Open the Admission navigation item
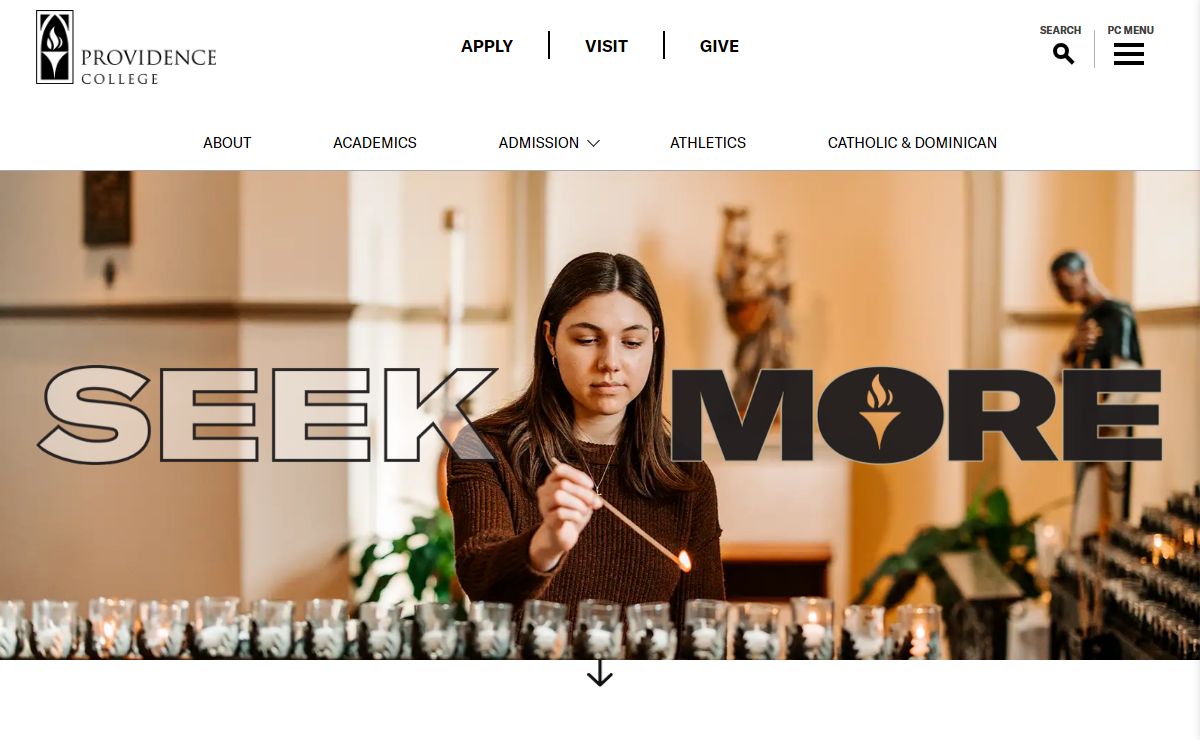Screen dimensions: 1200x740 pyautogui.click(x=539, y=143)
